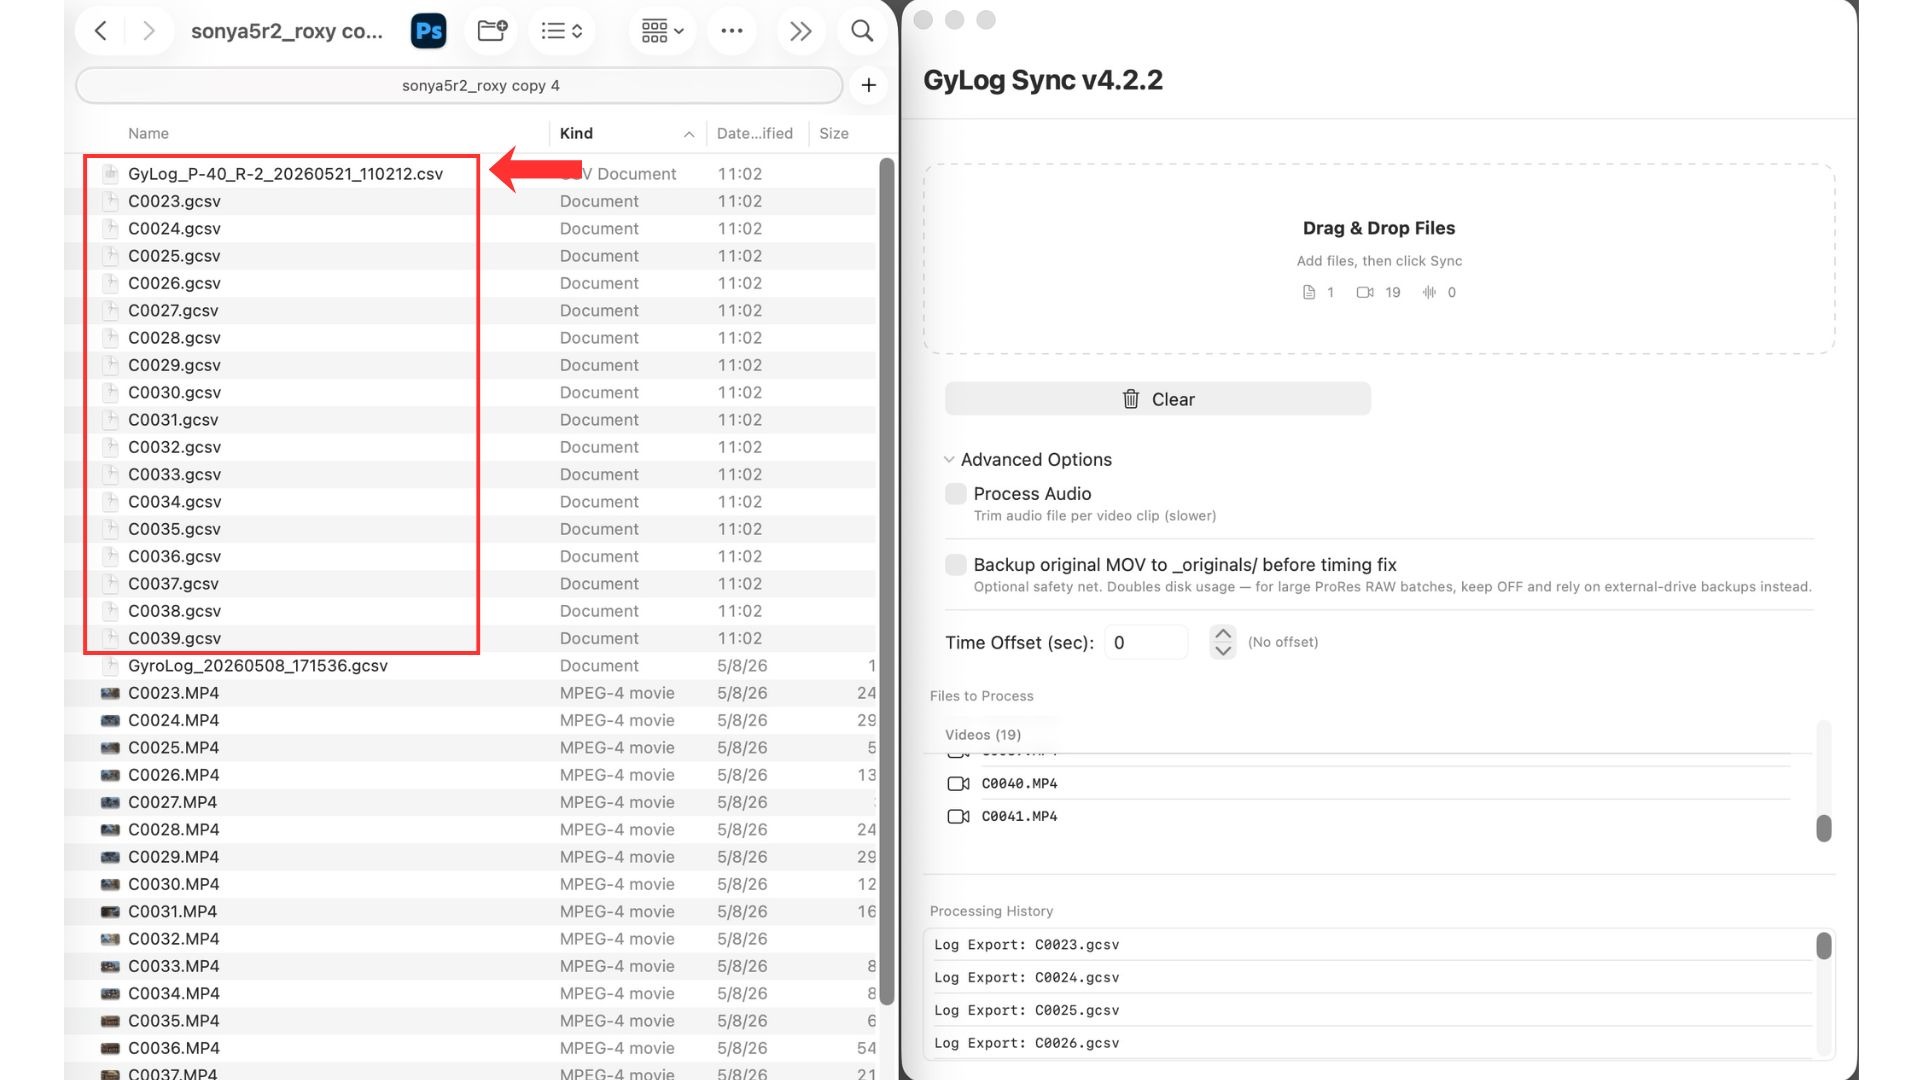Select the sonya5r2_roxy copy 4 tab
Screen dimensions: 1920x1080
[x=459, y=85]
